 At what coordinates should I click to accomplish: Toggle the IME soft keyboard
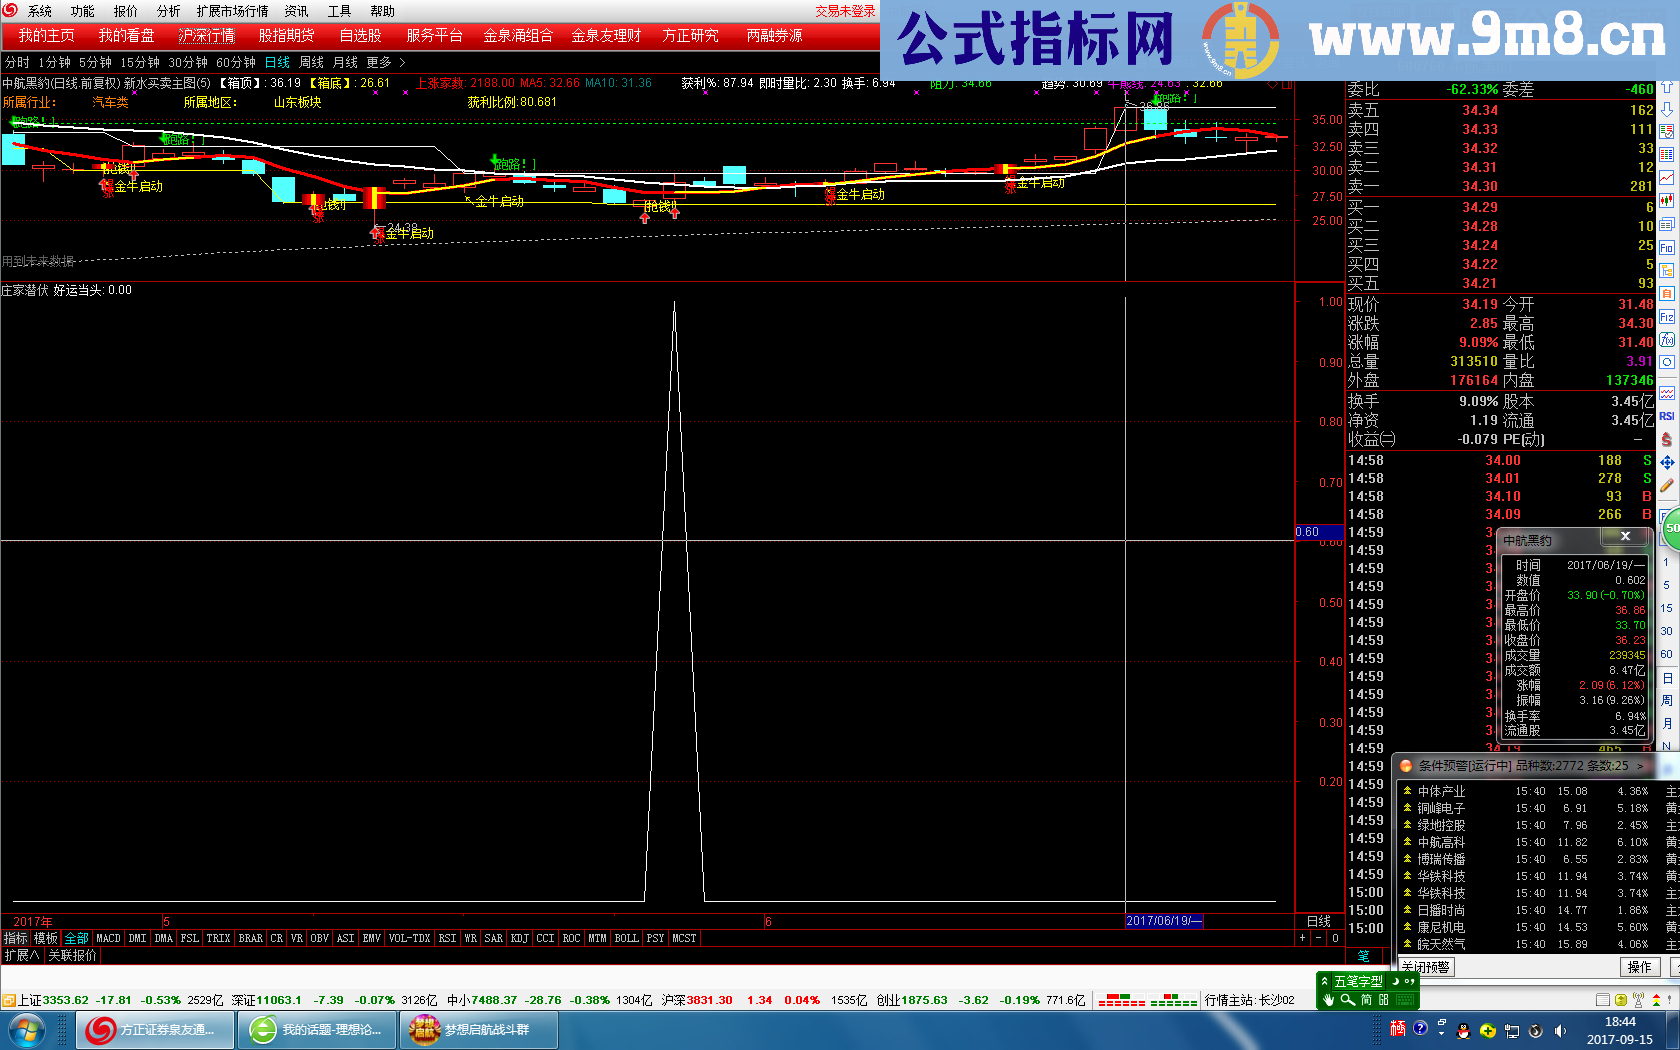click(x=1405, y=1000)
